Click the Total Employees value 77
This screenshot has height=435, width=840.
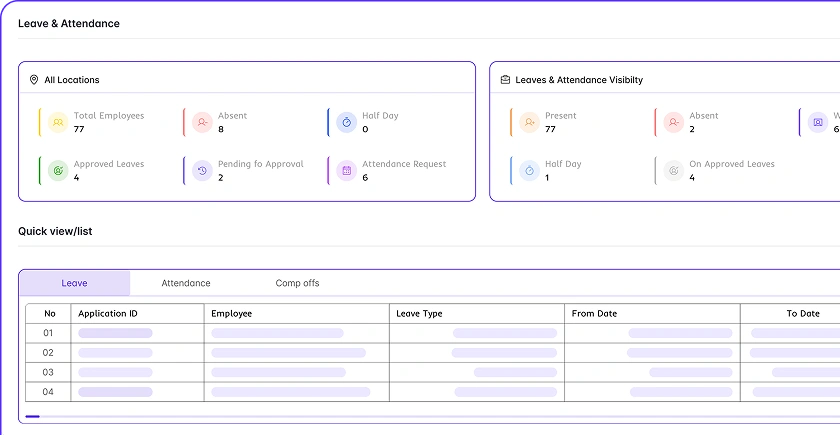79,129
